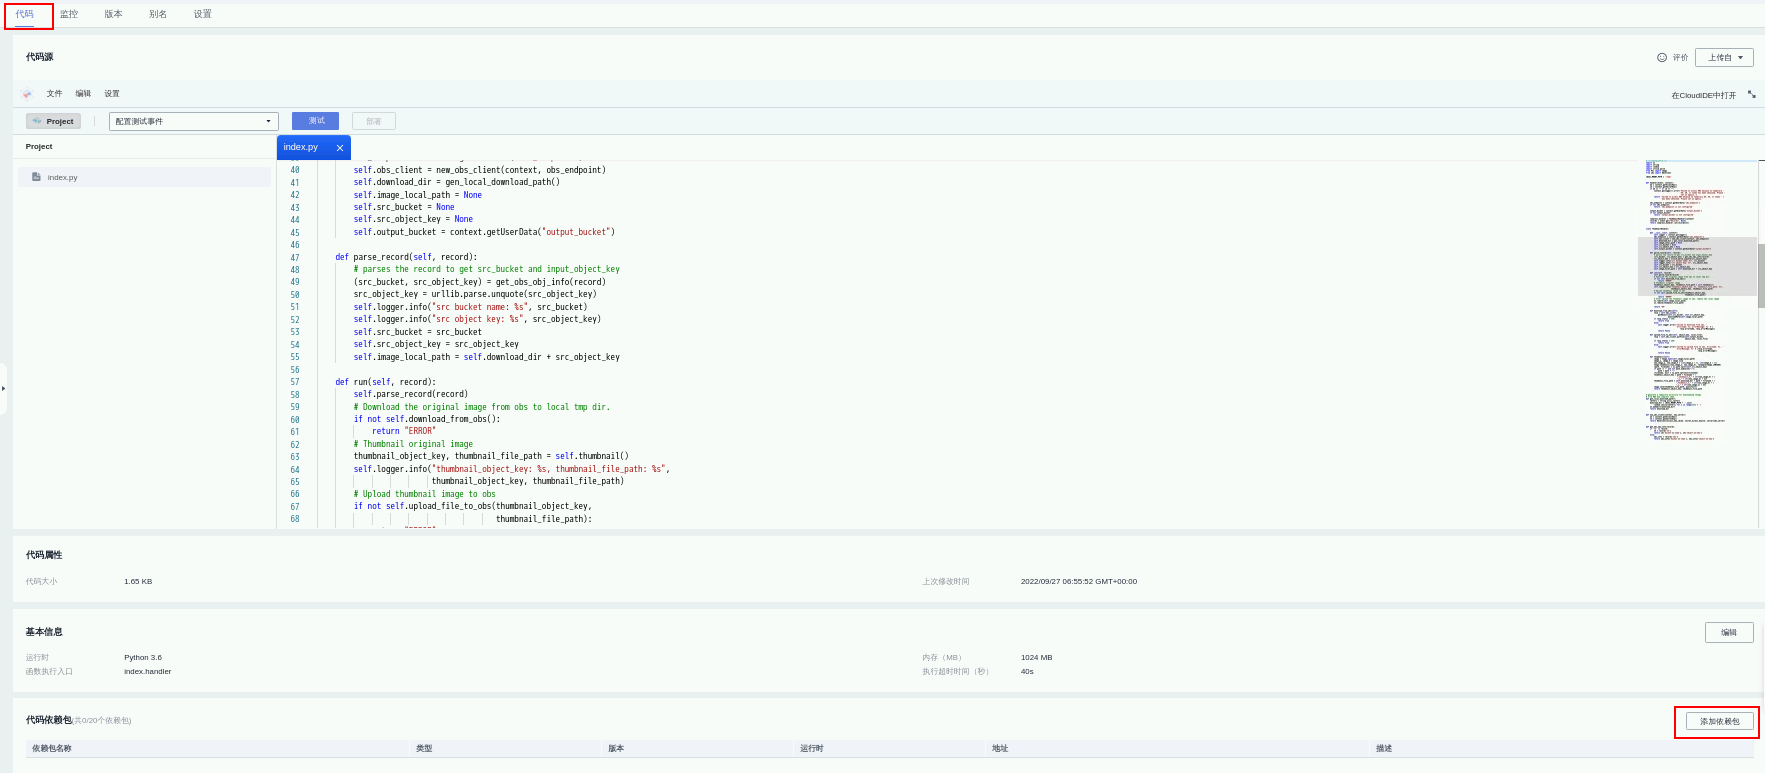Open the 编辑 menu in editor
1765x773 pixels.
click(83, 94)
